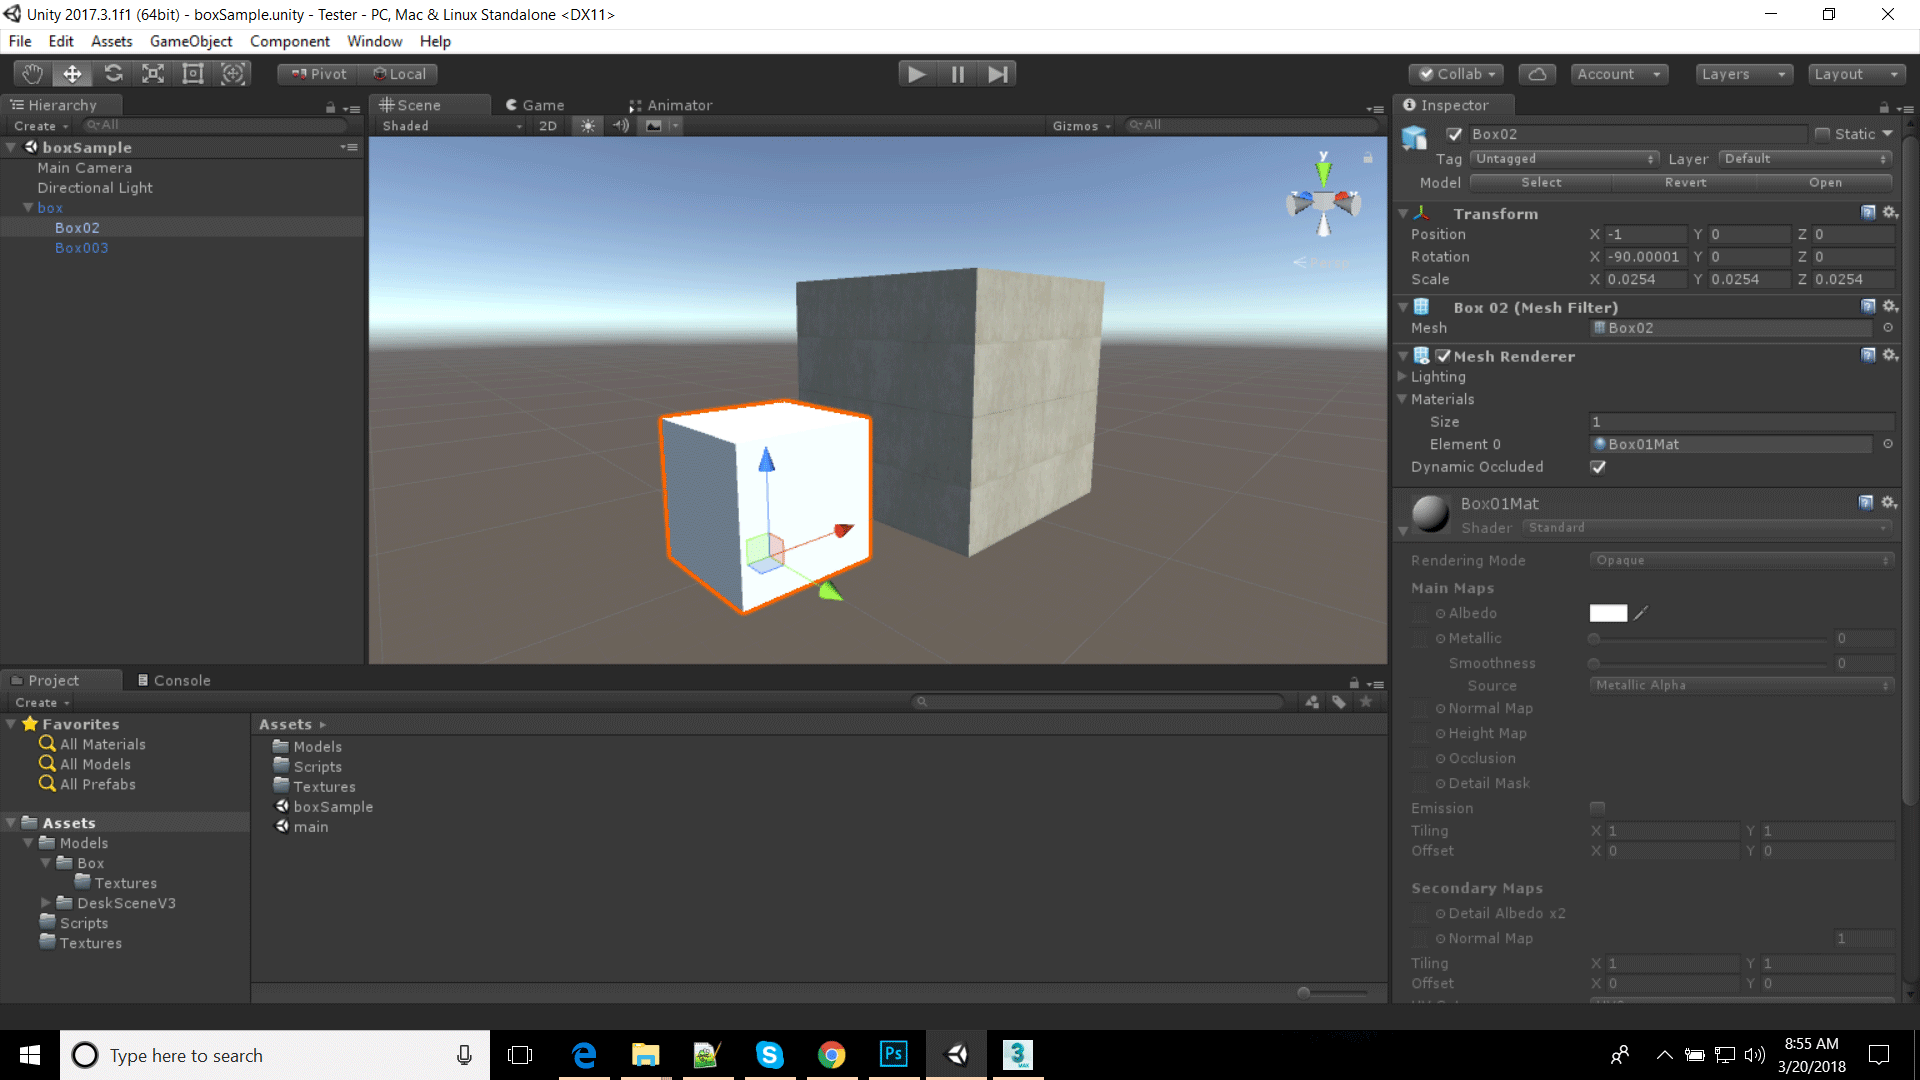Image resolution: width=1920 pixels, height=1080 pixels.
Task: Open the Layer dropdown
Action: coord(1806,159)
